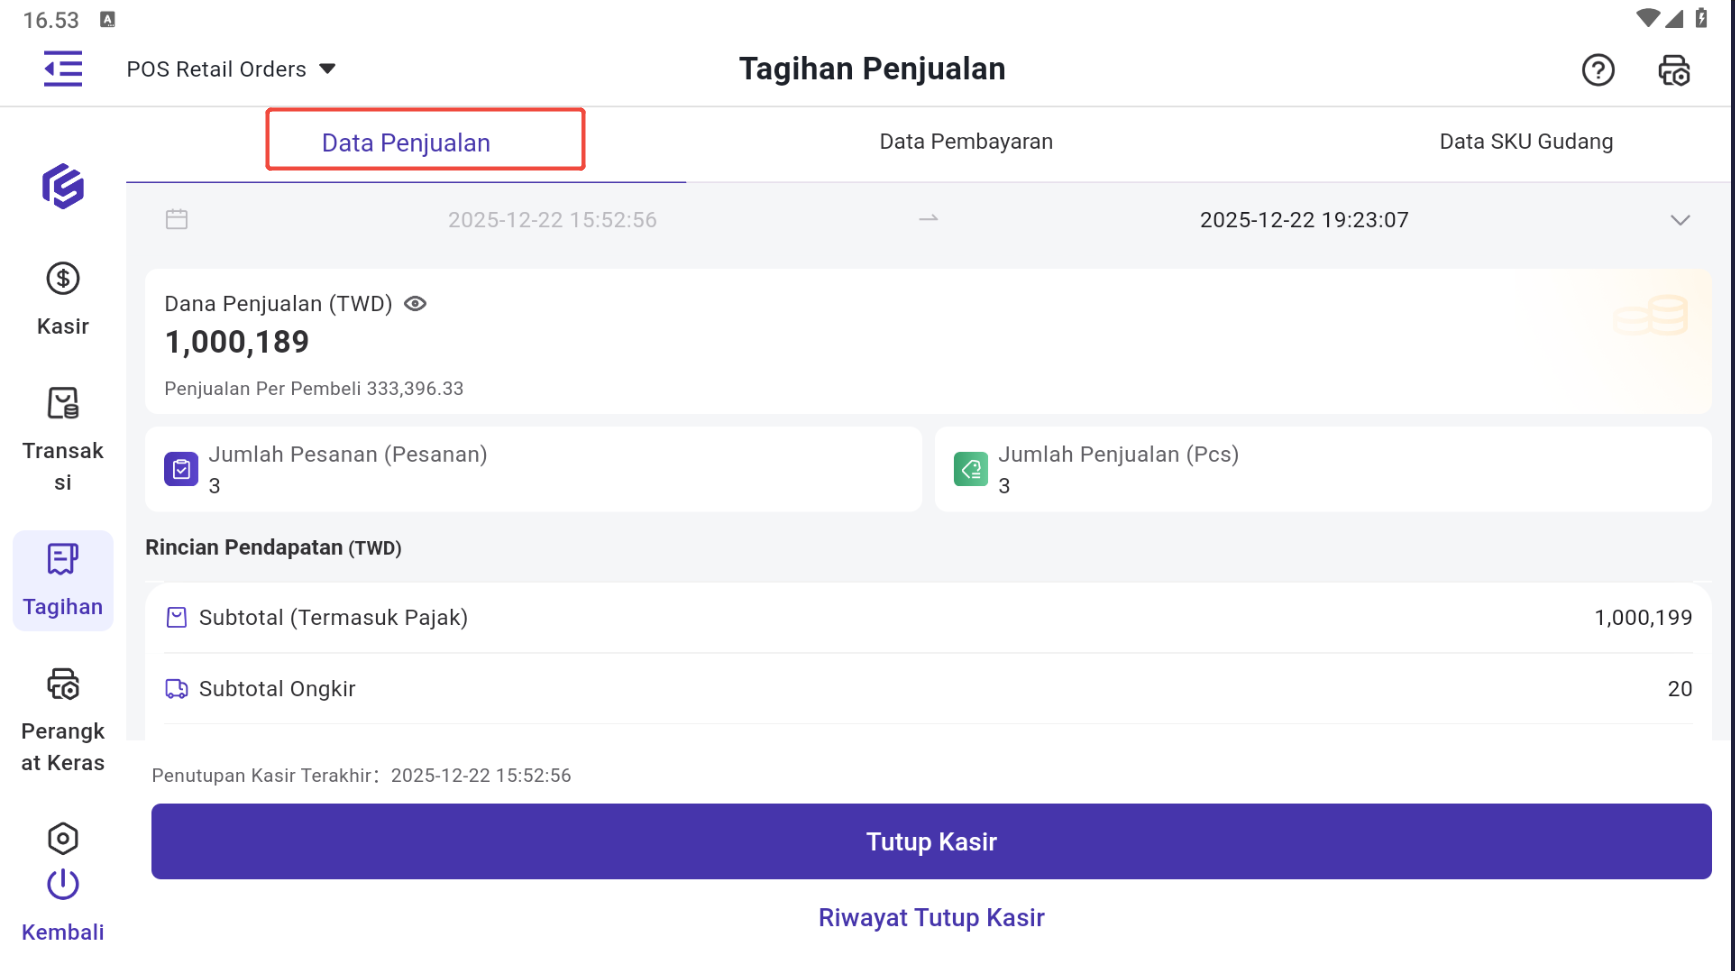Select the Data Penjualan tab
Screen dimensions: 1735x971
[x=406, y=143]
